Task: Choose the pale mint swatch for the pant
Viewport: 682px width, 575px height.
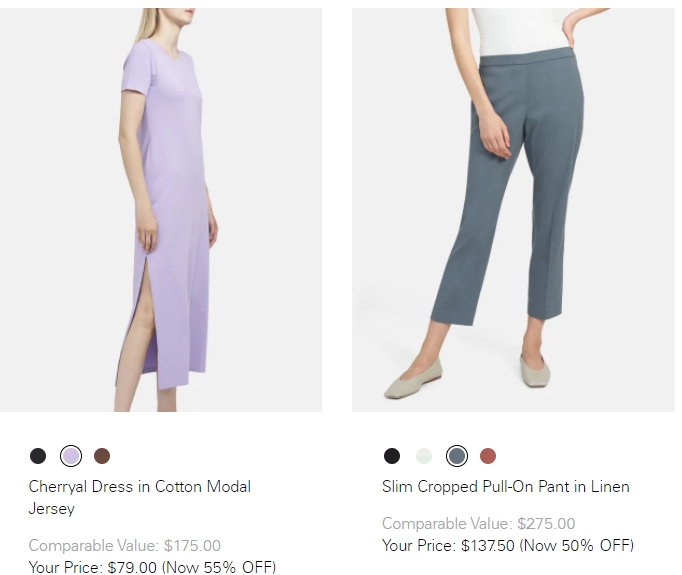Action: (424, 456)
